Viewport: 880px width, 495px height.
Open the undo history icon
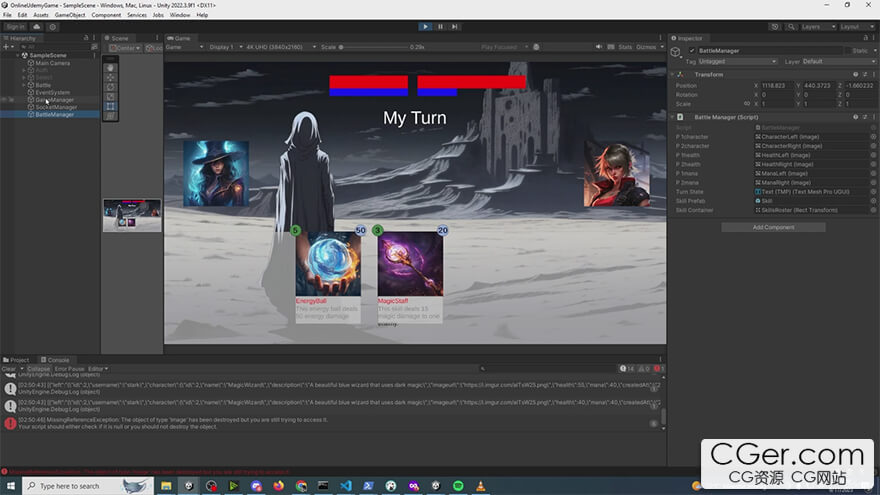coord(775,26)
